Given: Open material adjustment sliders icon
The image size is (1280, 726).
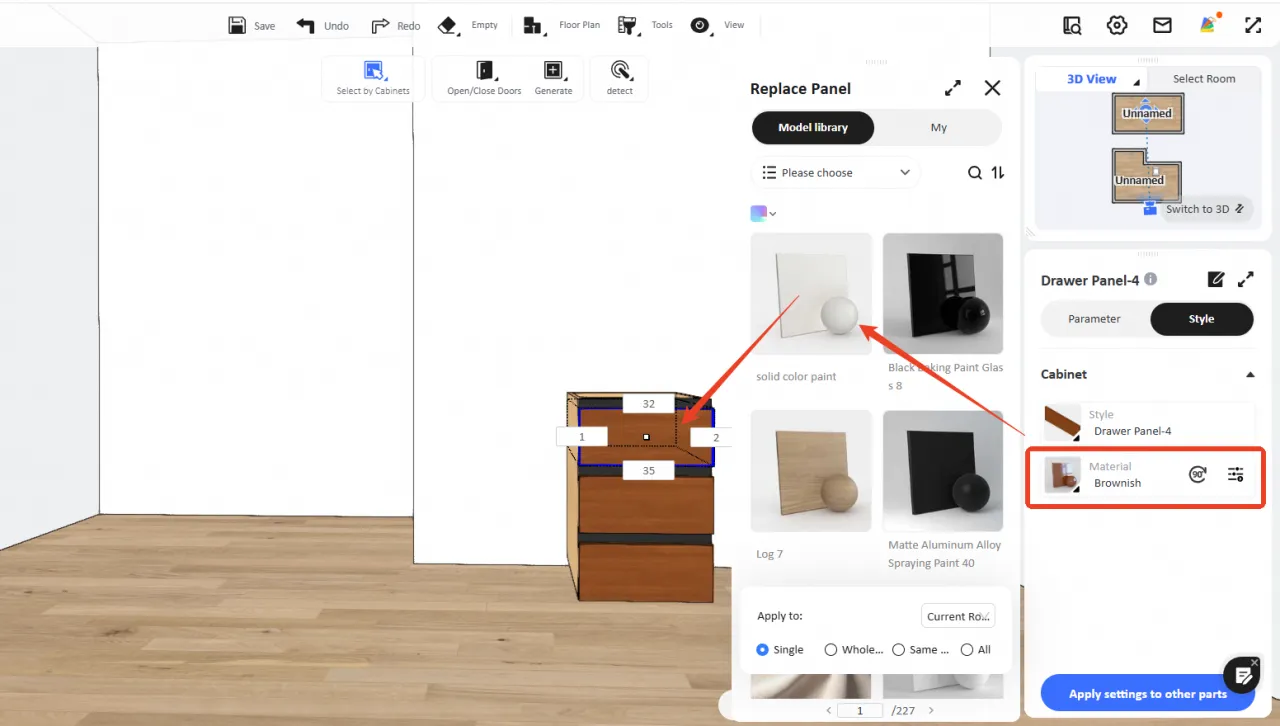Looking at the screenshot, I should tap(1236, 475).
